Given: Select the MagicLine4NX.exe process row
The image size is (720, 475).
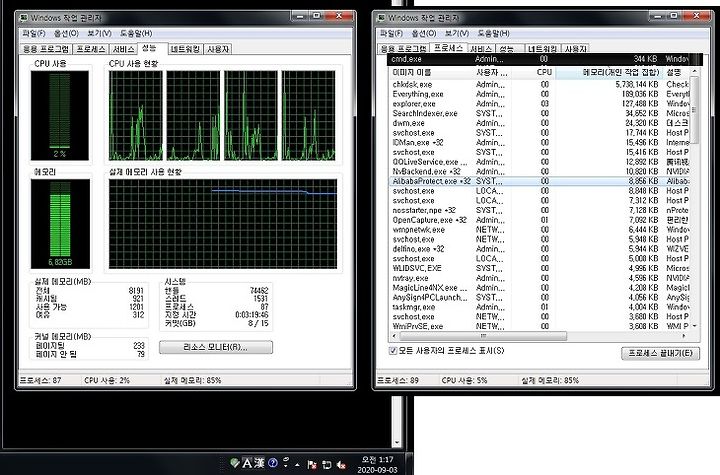Looking at the screenshot, I should (539, 288).
